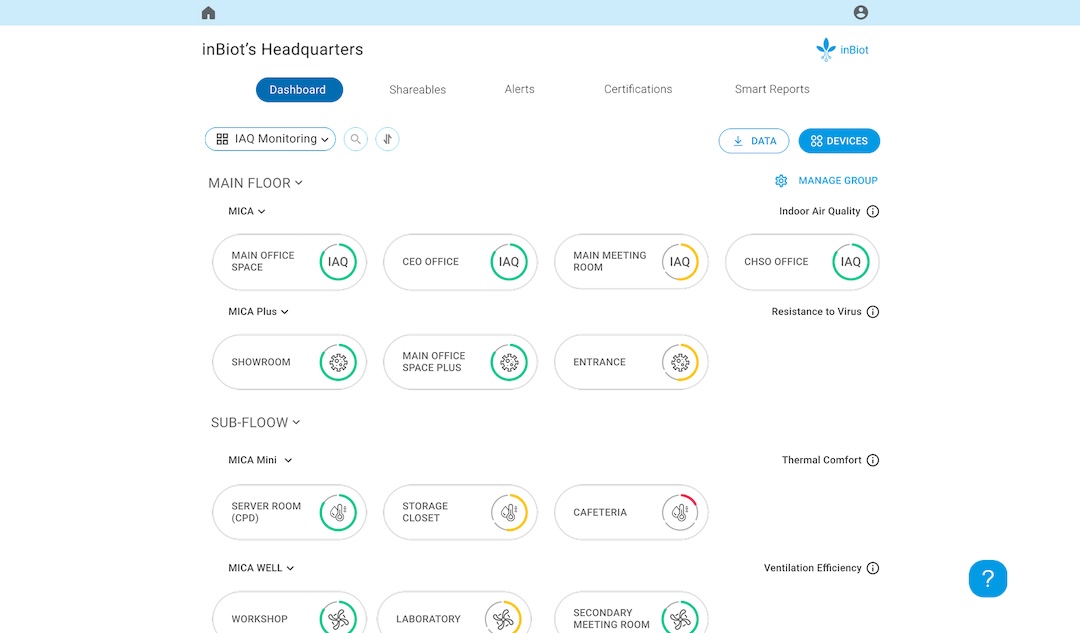
Task: Open the SERVER ROOM (CPD) card
Action: tap(289, 512)
